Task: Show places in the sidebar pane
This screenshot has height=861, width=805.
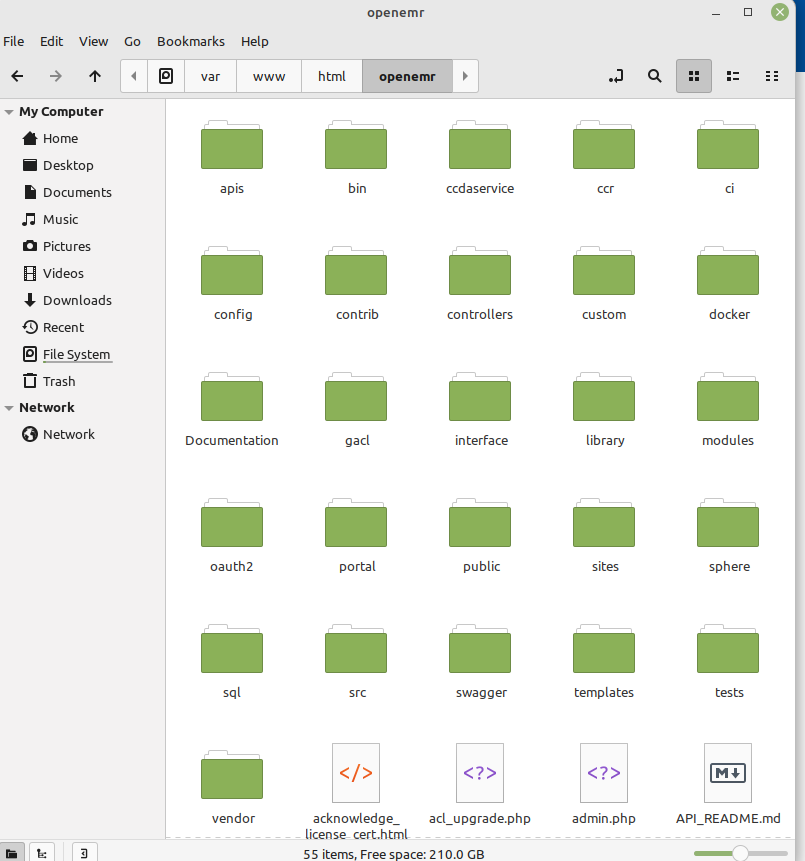Action: tap(12, 853)
